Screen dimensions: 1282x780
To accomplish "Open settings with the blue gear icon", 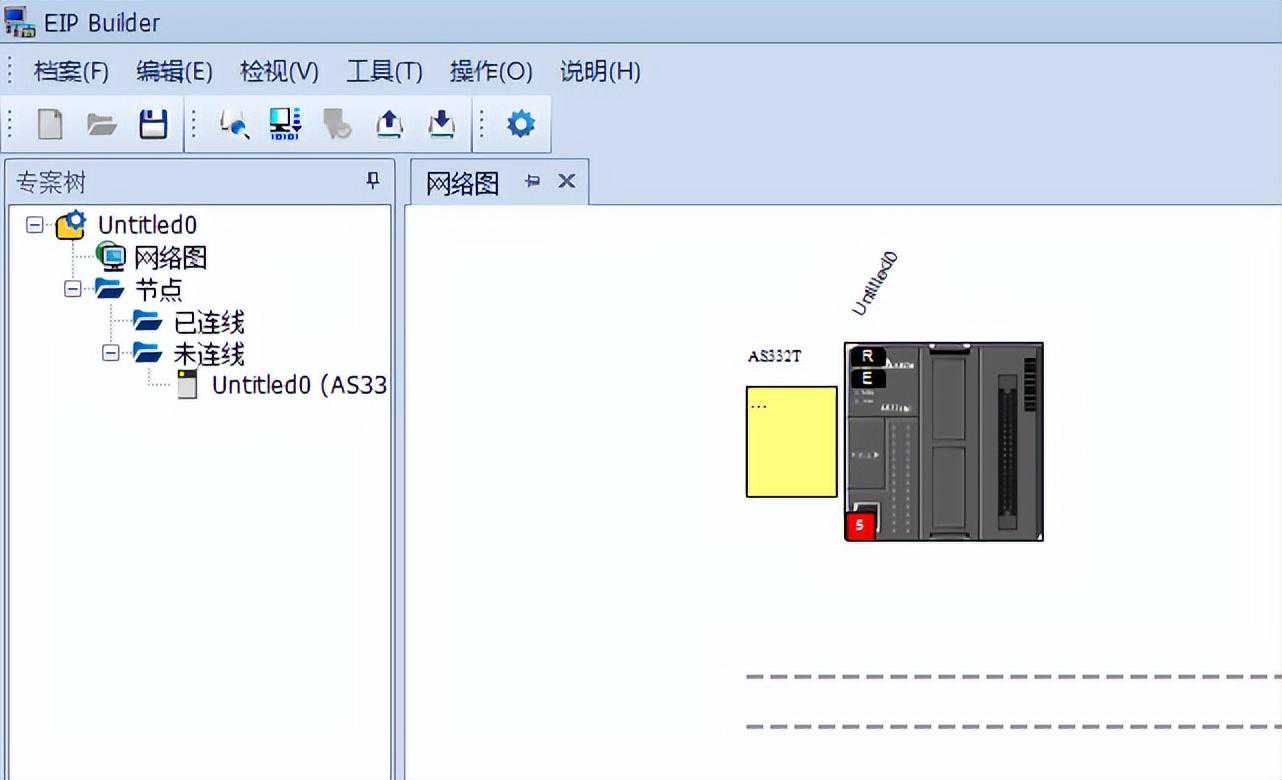I will pyautogui.click(x=521, y=124).
